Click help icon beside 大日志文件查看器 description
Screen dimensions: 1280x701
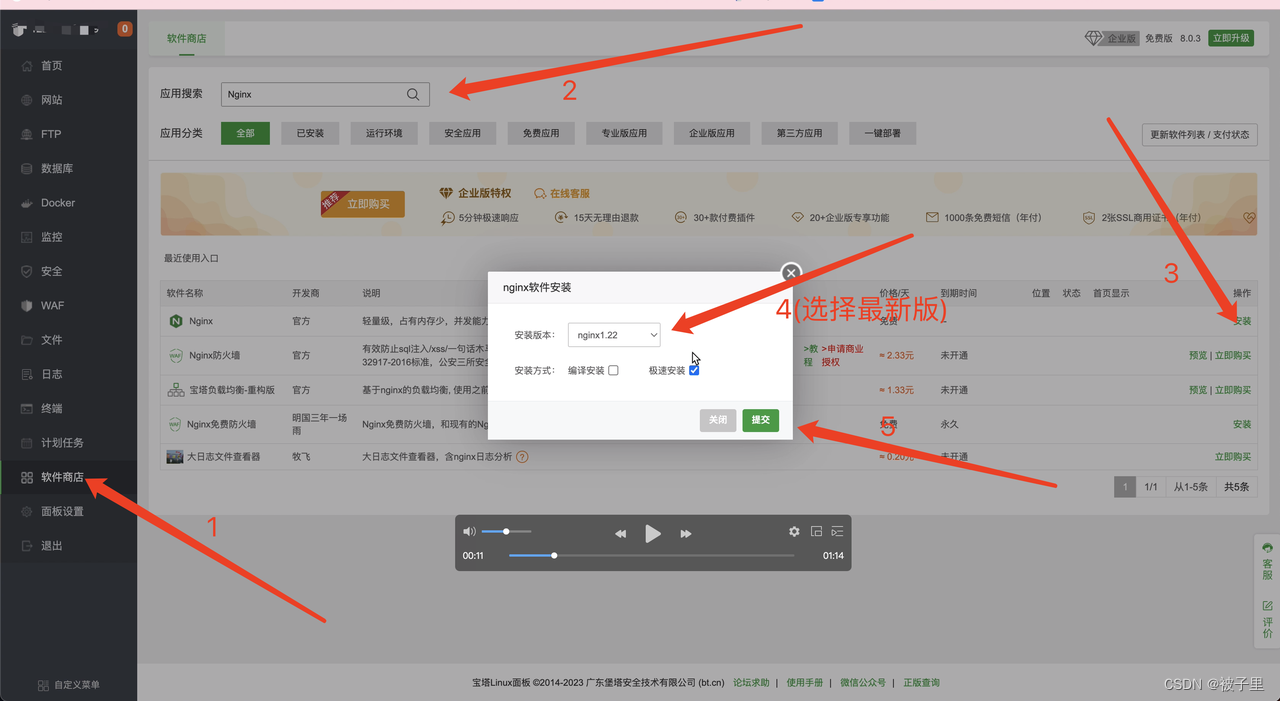pos(522,457)
